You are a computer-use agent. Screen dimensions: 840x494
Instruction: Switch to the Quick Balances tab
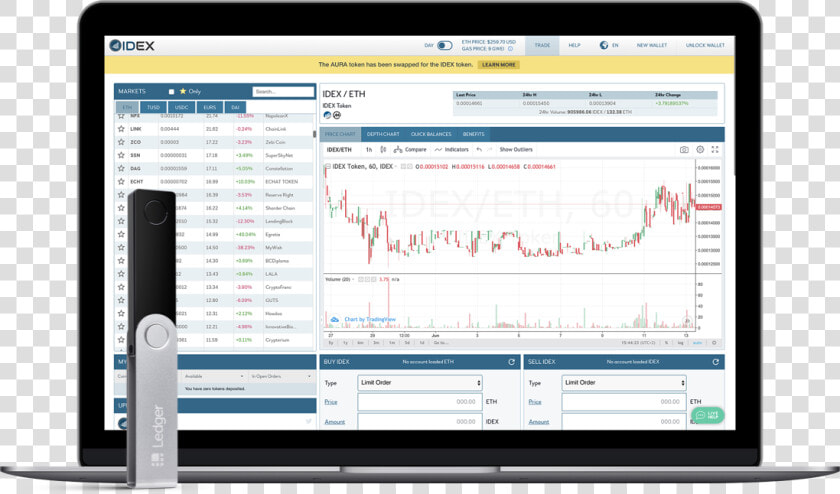[x=431, y=134]
